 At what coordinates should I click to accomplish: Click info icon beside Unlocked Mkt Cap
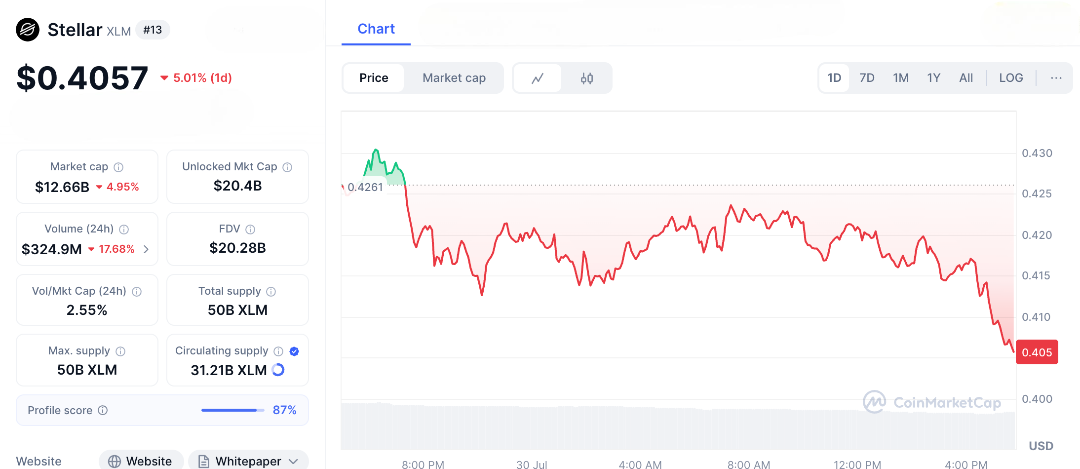coord(288,167)
